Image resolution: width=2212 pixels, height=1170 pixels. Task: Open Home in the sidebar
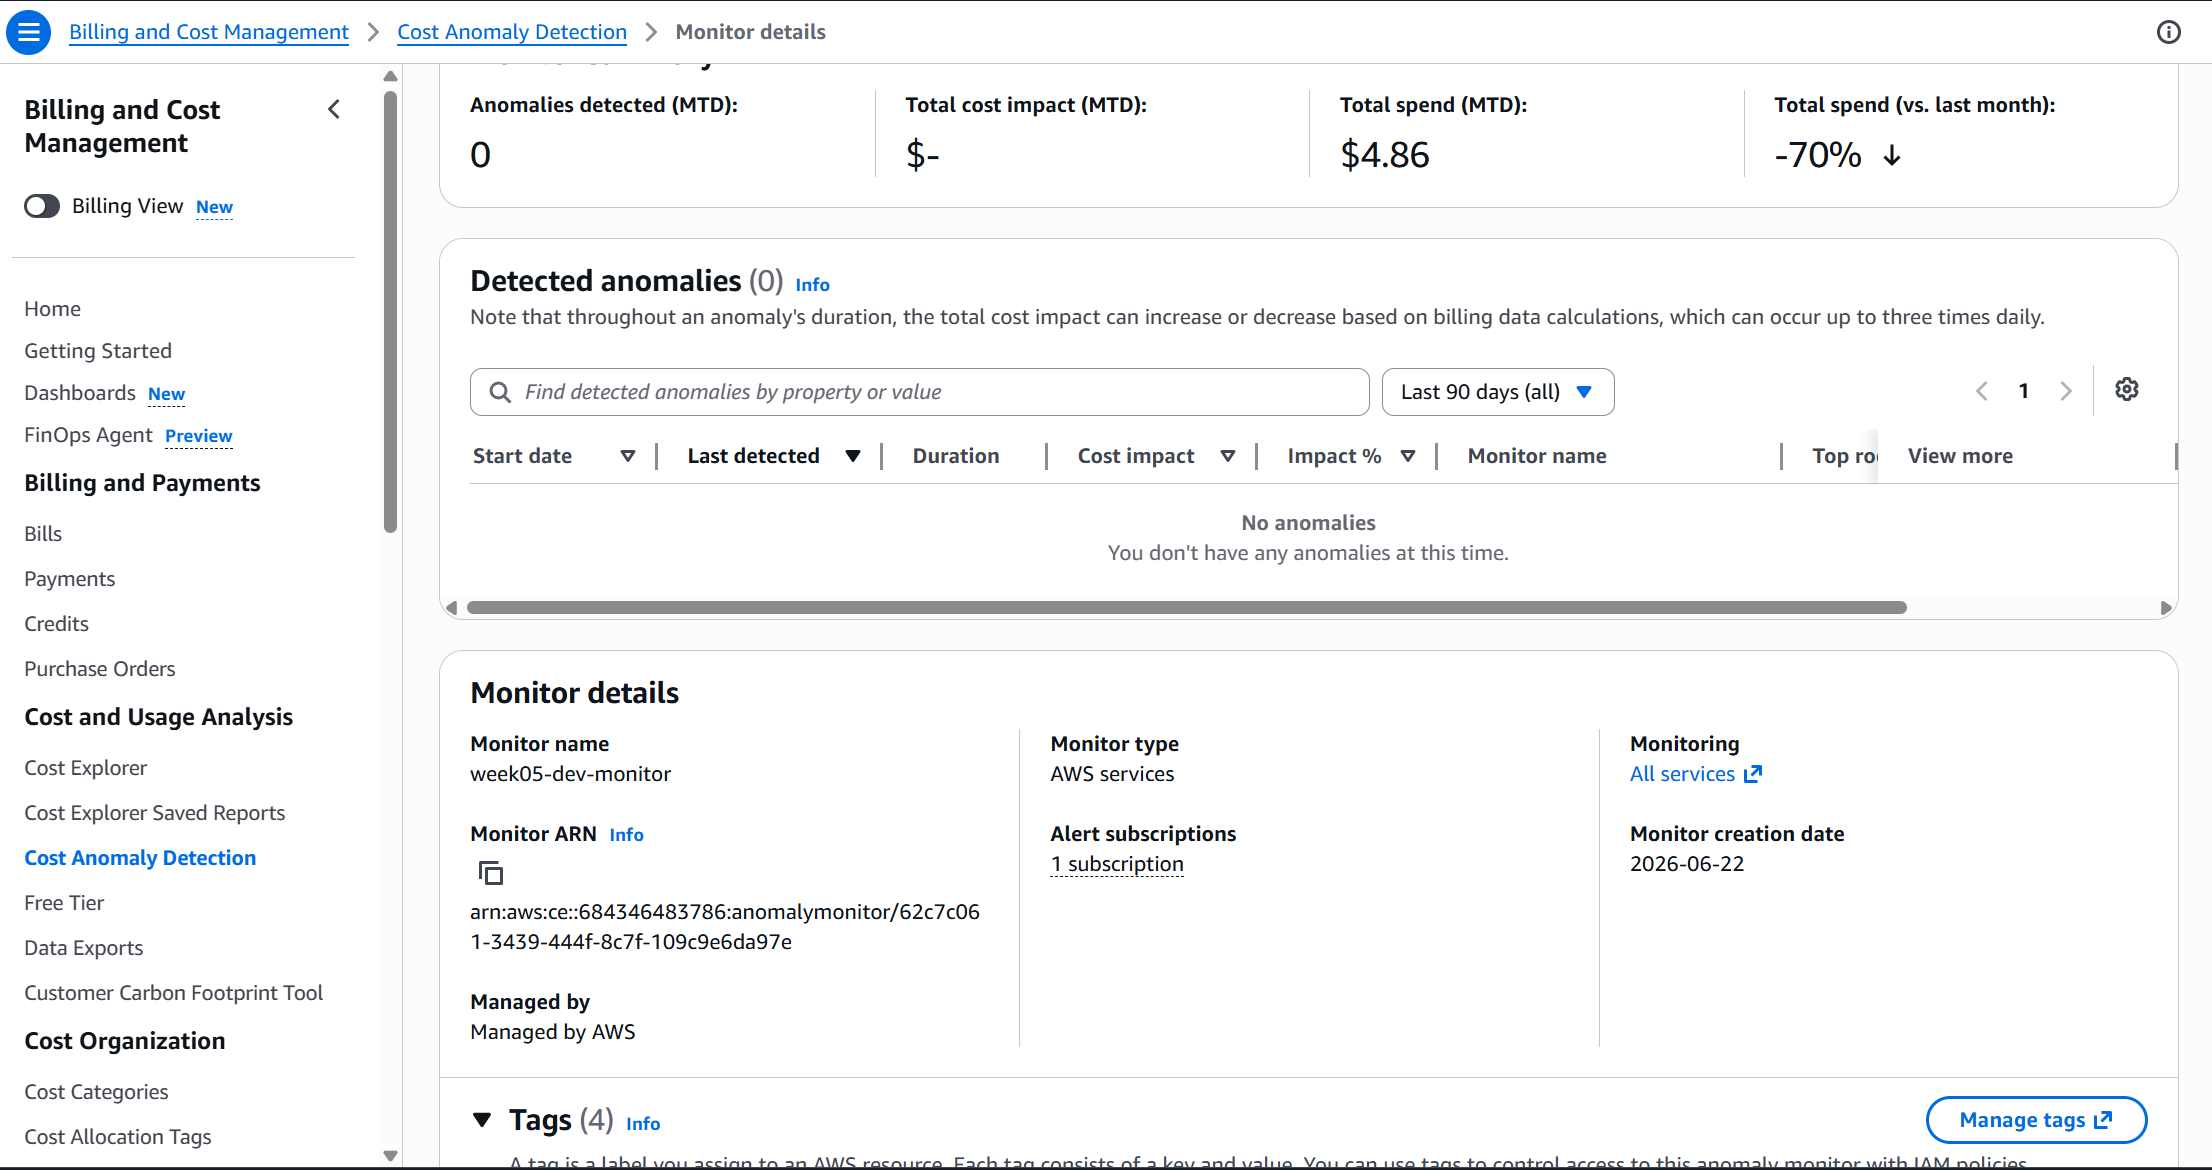click(52, 309)
